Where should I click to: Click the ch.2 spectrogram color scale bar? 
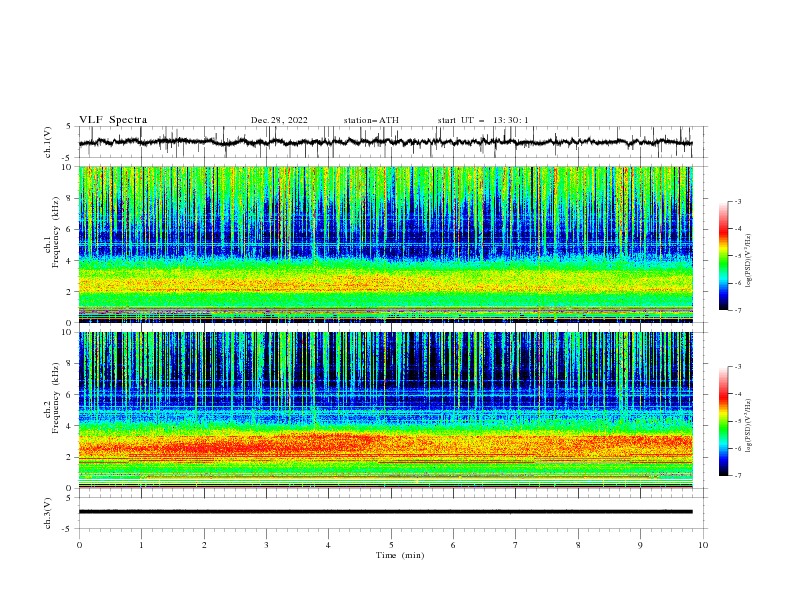tap(723, 421)
